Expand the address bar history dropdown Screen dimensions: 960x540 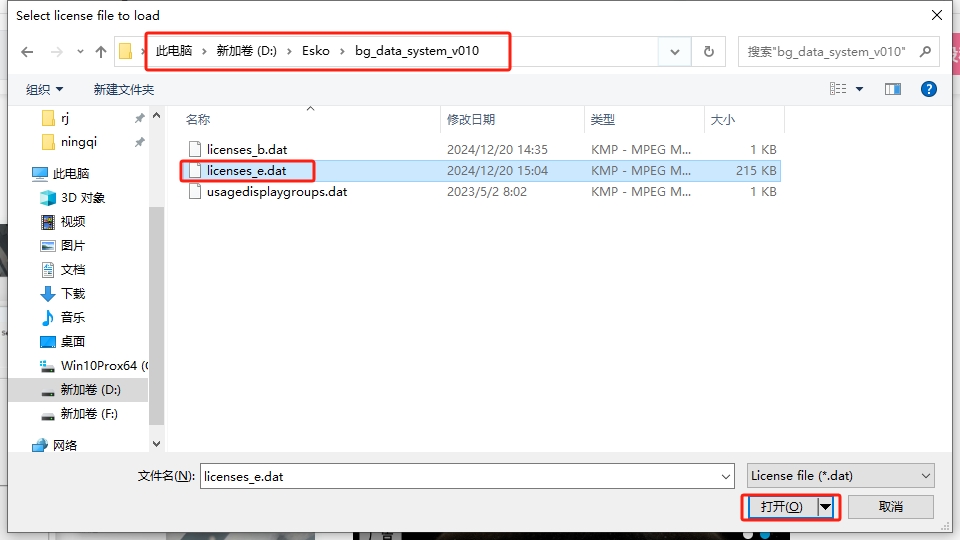coord(675,52)
